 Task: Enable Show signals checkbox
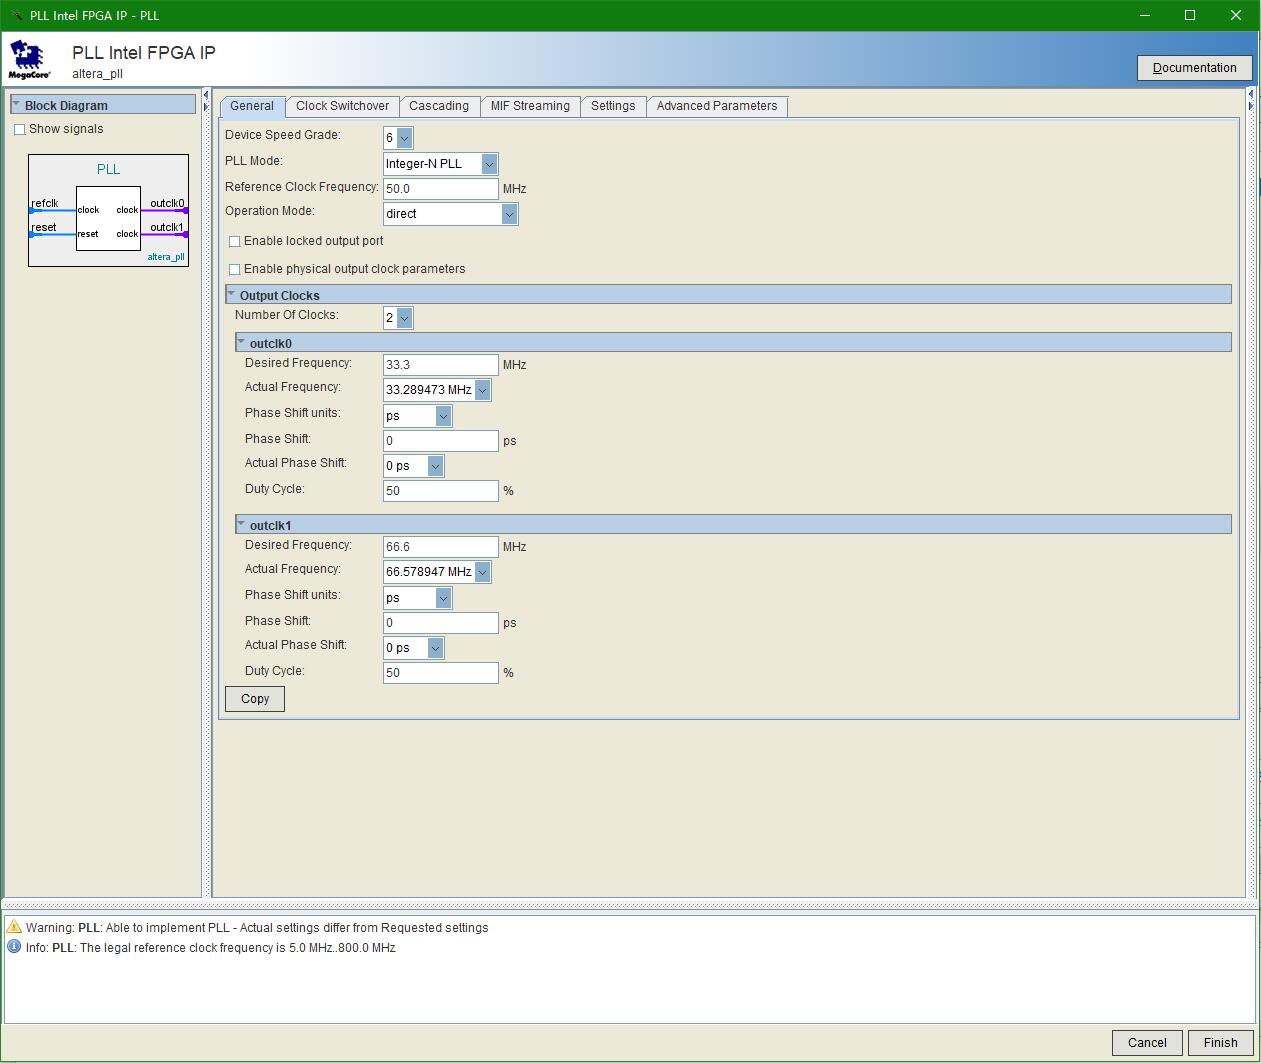coord(19,130)
